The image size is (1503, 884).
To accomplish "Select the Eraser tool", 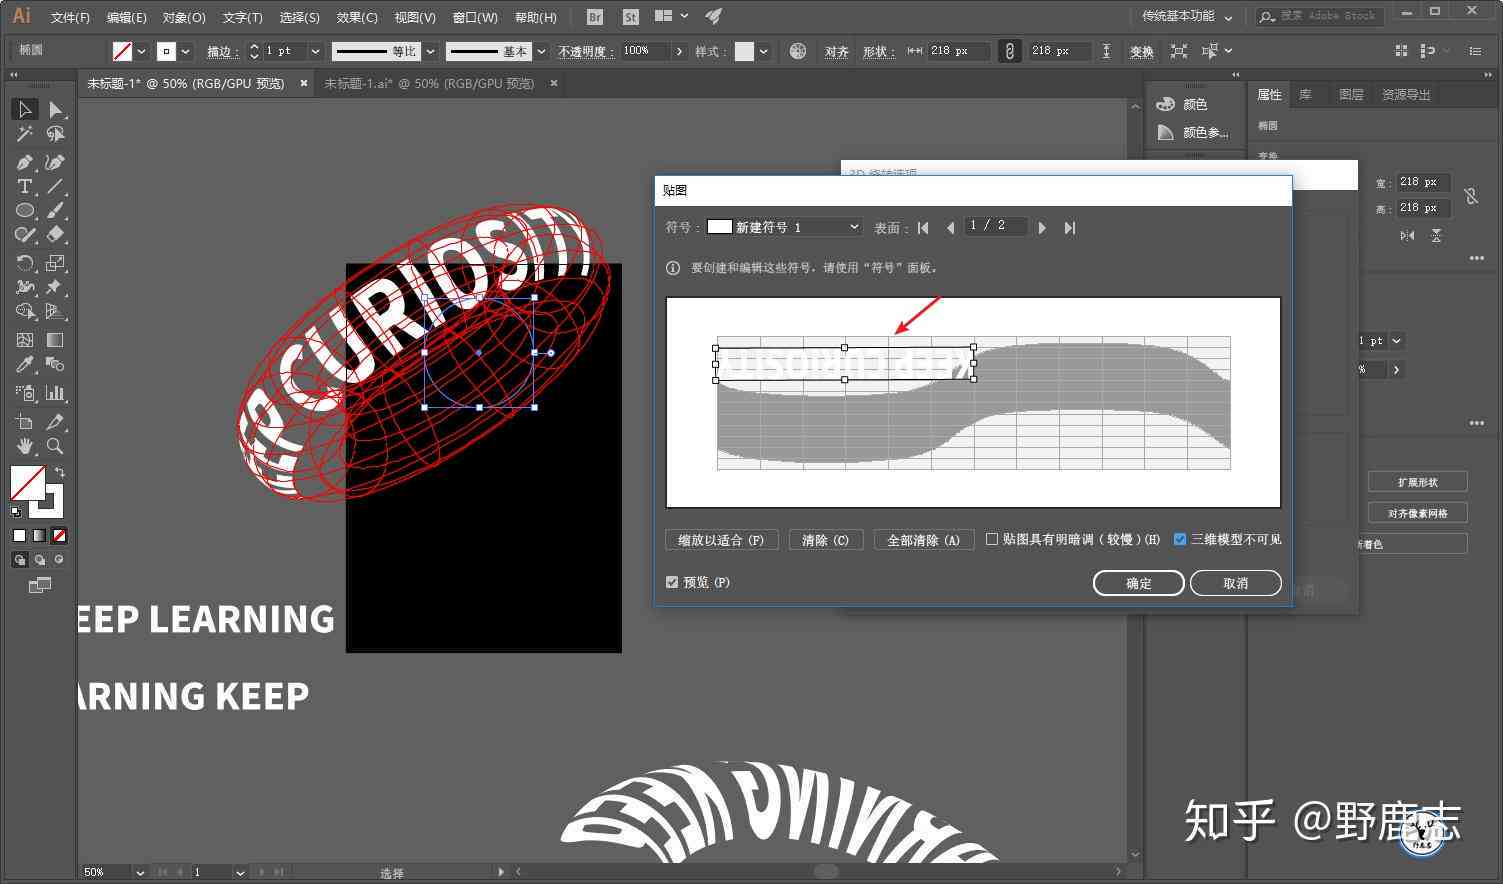I will point(55,234).
